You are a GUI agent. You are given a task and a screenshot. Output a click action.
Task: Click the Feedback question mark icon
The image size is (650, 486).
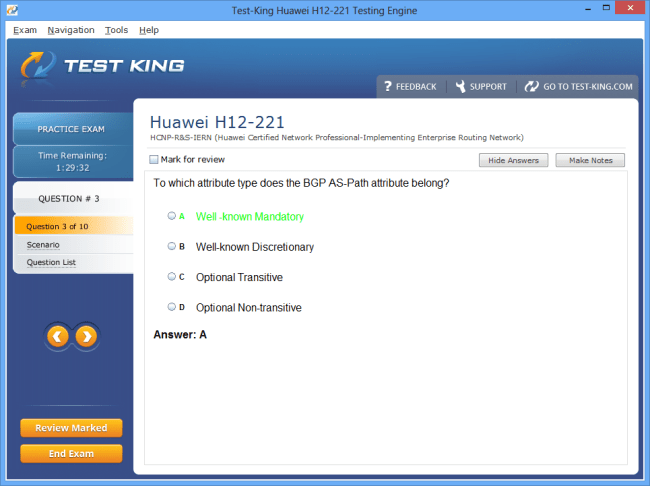(388, 87)
